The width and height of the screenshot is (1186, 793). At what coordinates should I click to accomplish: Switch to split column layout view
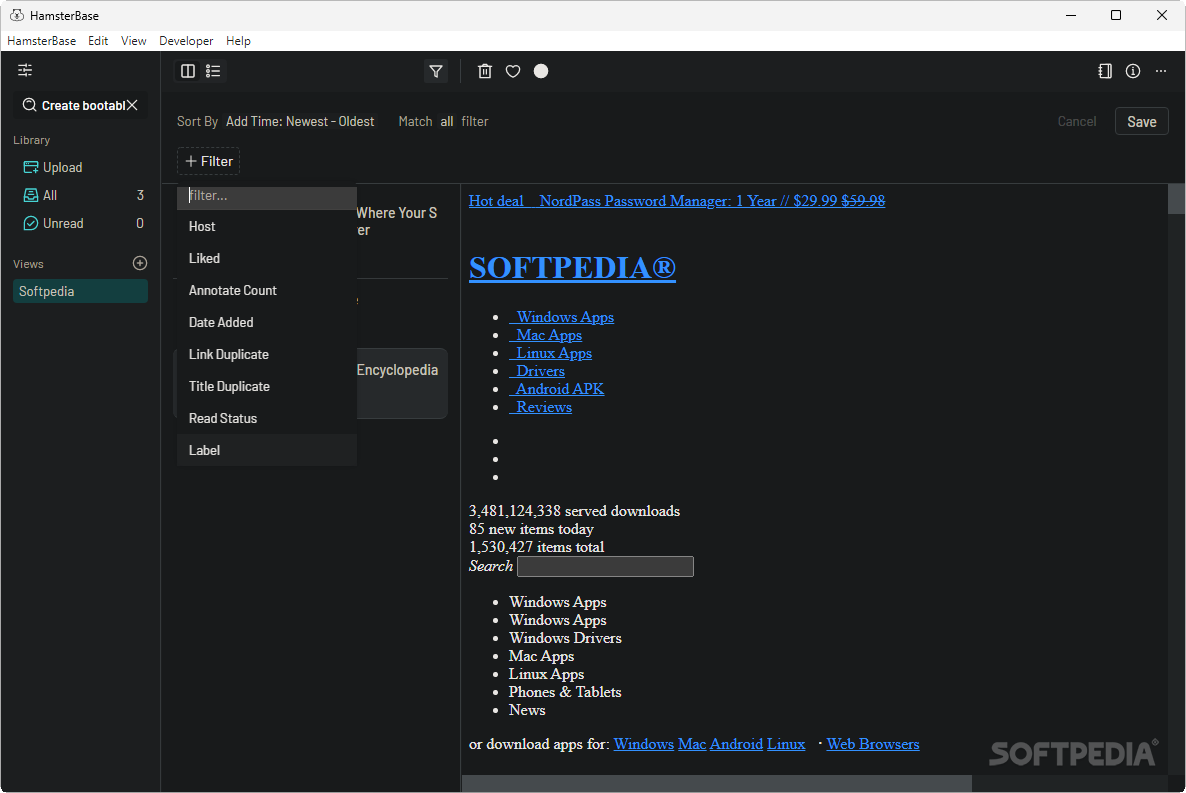pyautogui.click(x=188, y=71)
